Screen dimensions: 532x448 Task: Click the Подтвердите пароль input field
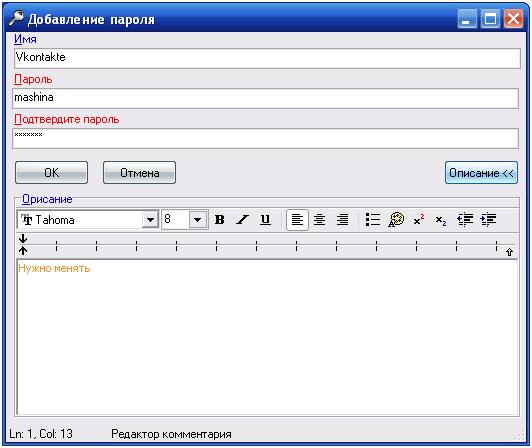point(265,138)
